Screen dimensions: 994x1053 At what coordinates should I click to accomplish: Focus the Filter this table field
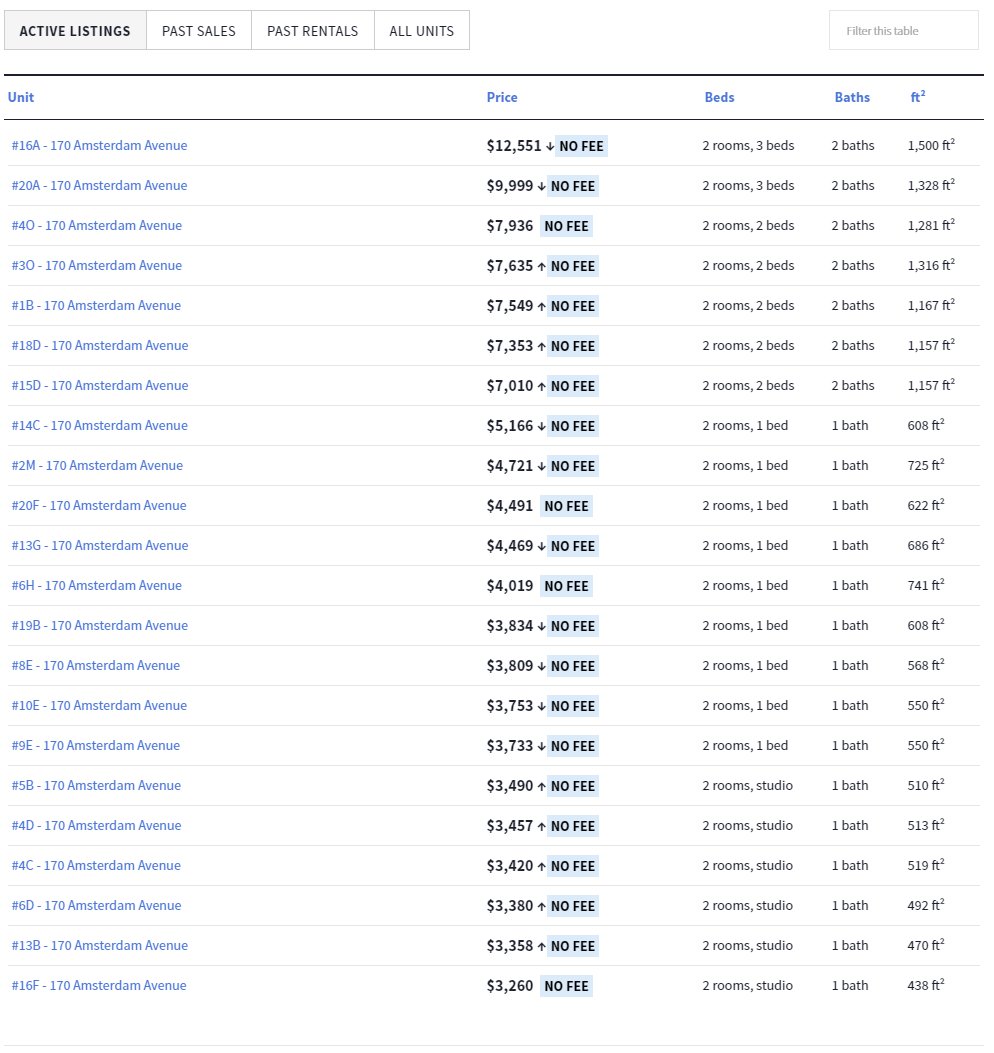[903, 31]
